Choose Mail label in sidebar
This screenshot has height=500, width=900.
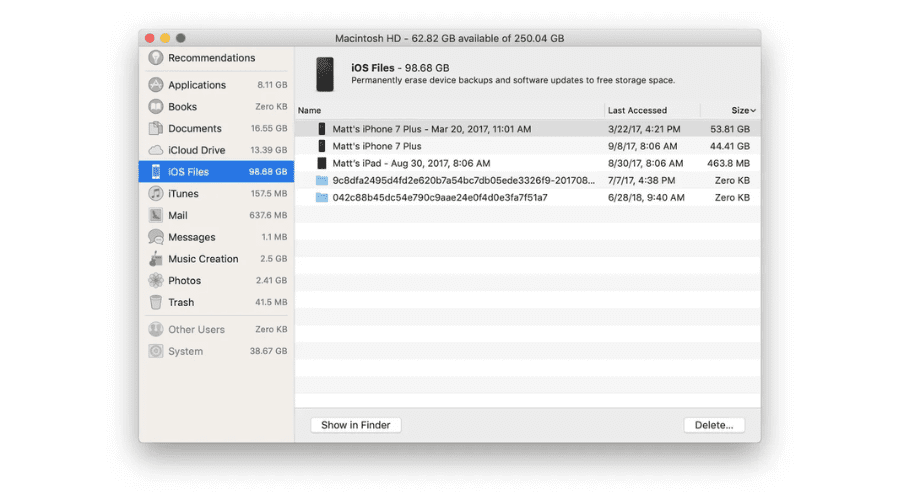[178, 215]
